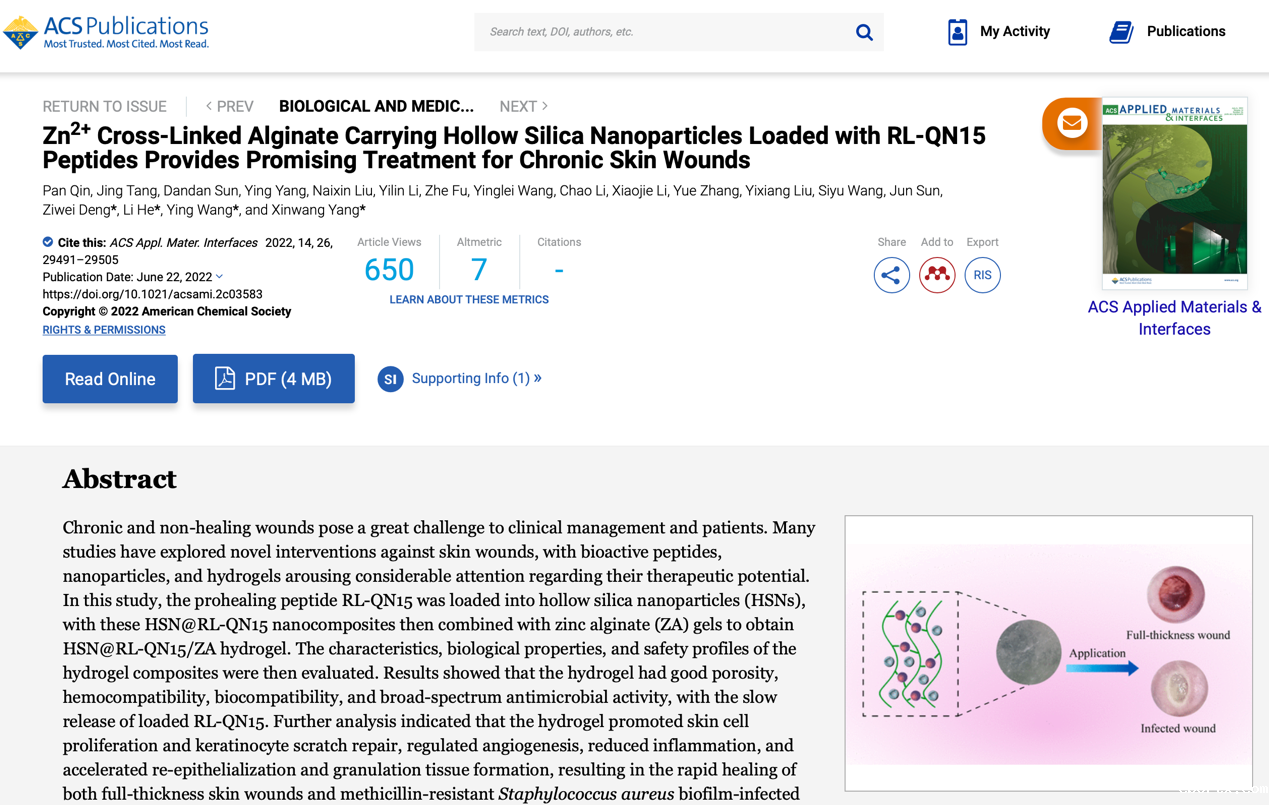The height and width of the screenshot is (805, 1269).
Task: Click the Share article icon
Action: tap(891, 275)
